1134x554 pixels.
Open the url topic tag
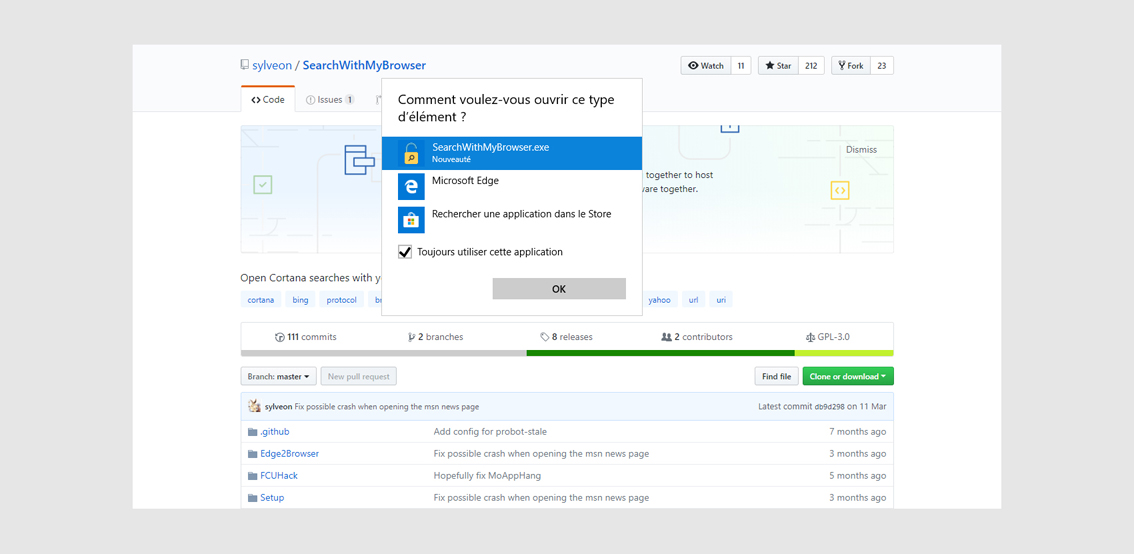tap(694, 299)
